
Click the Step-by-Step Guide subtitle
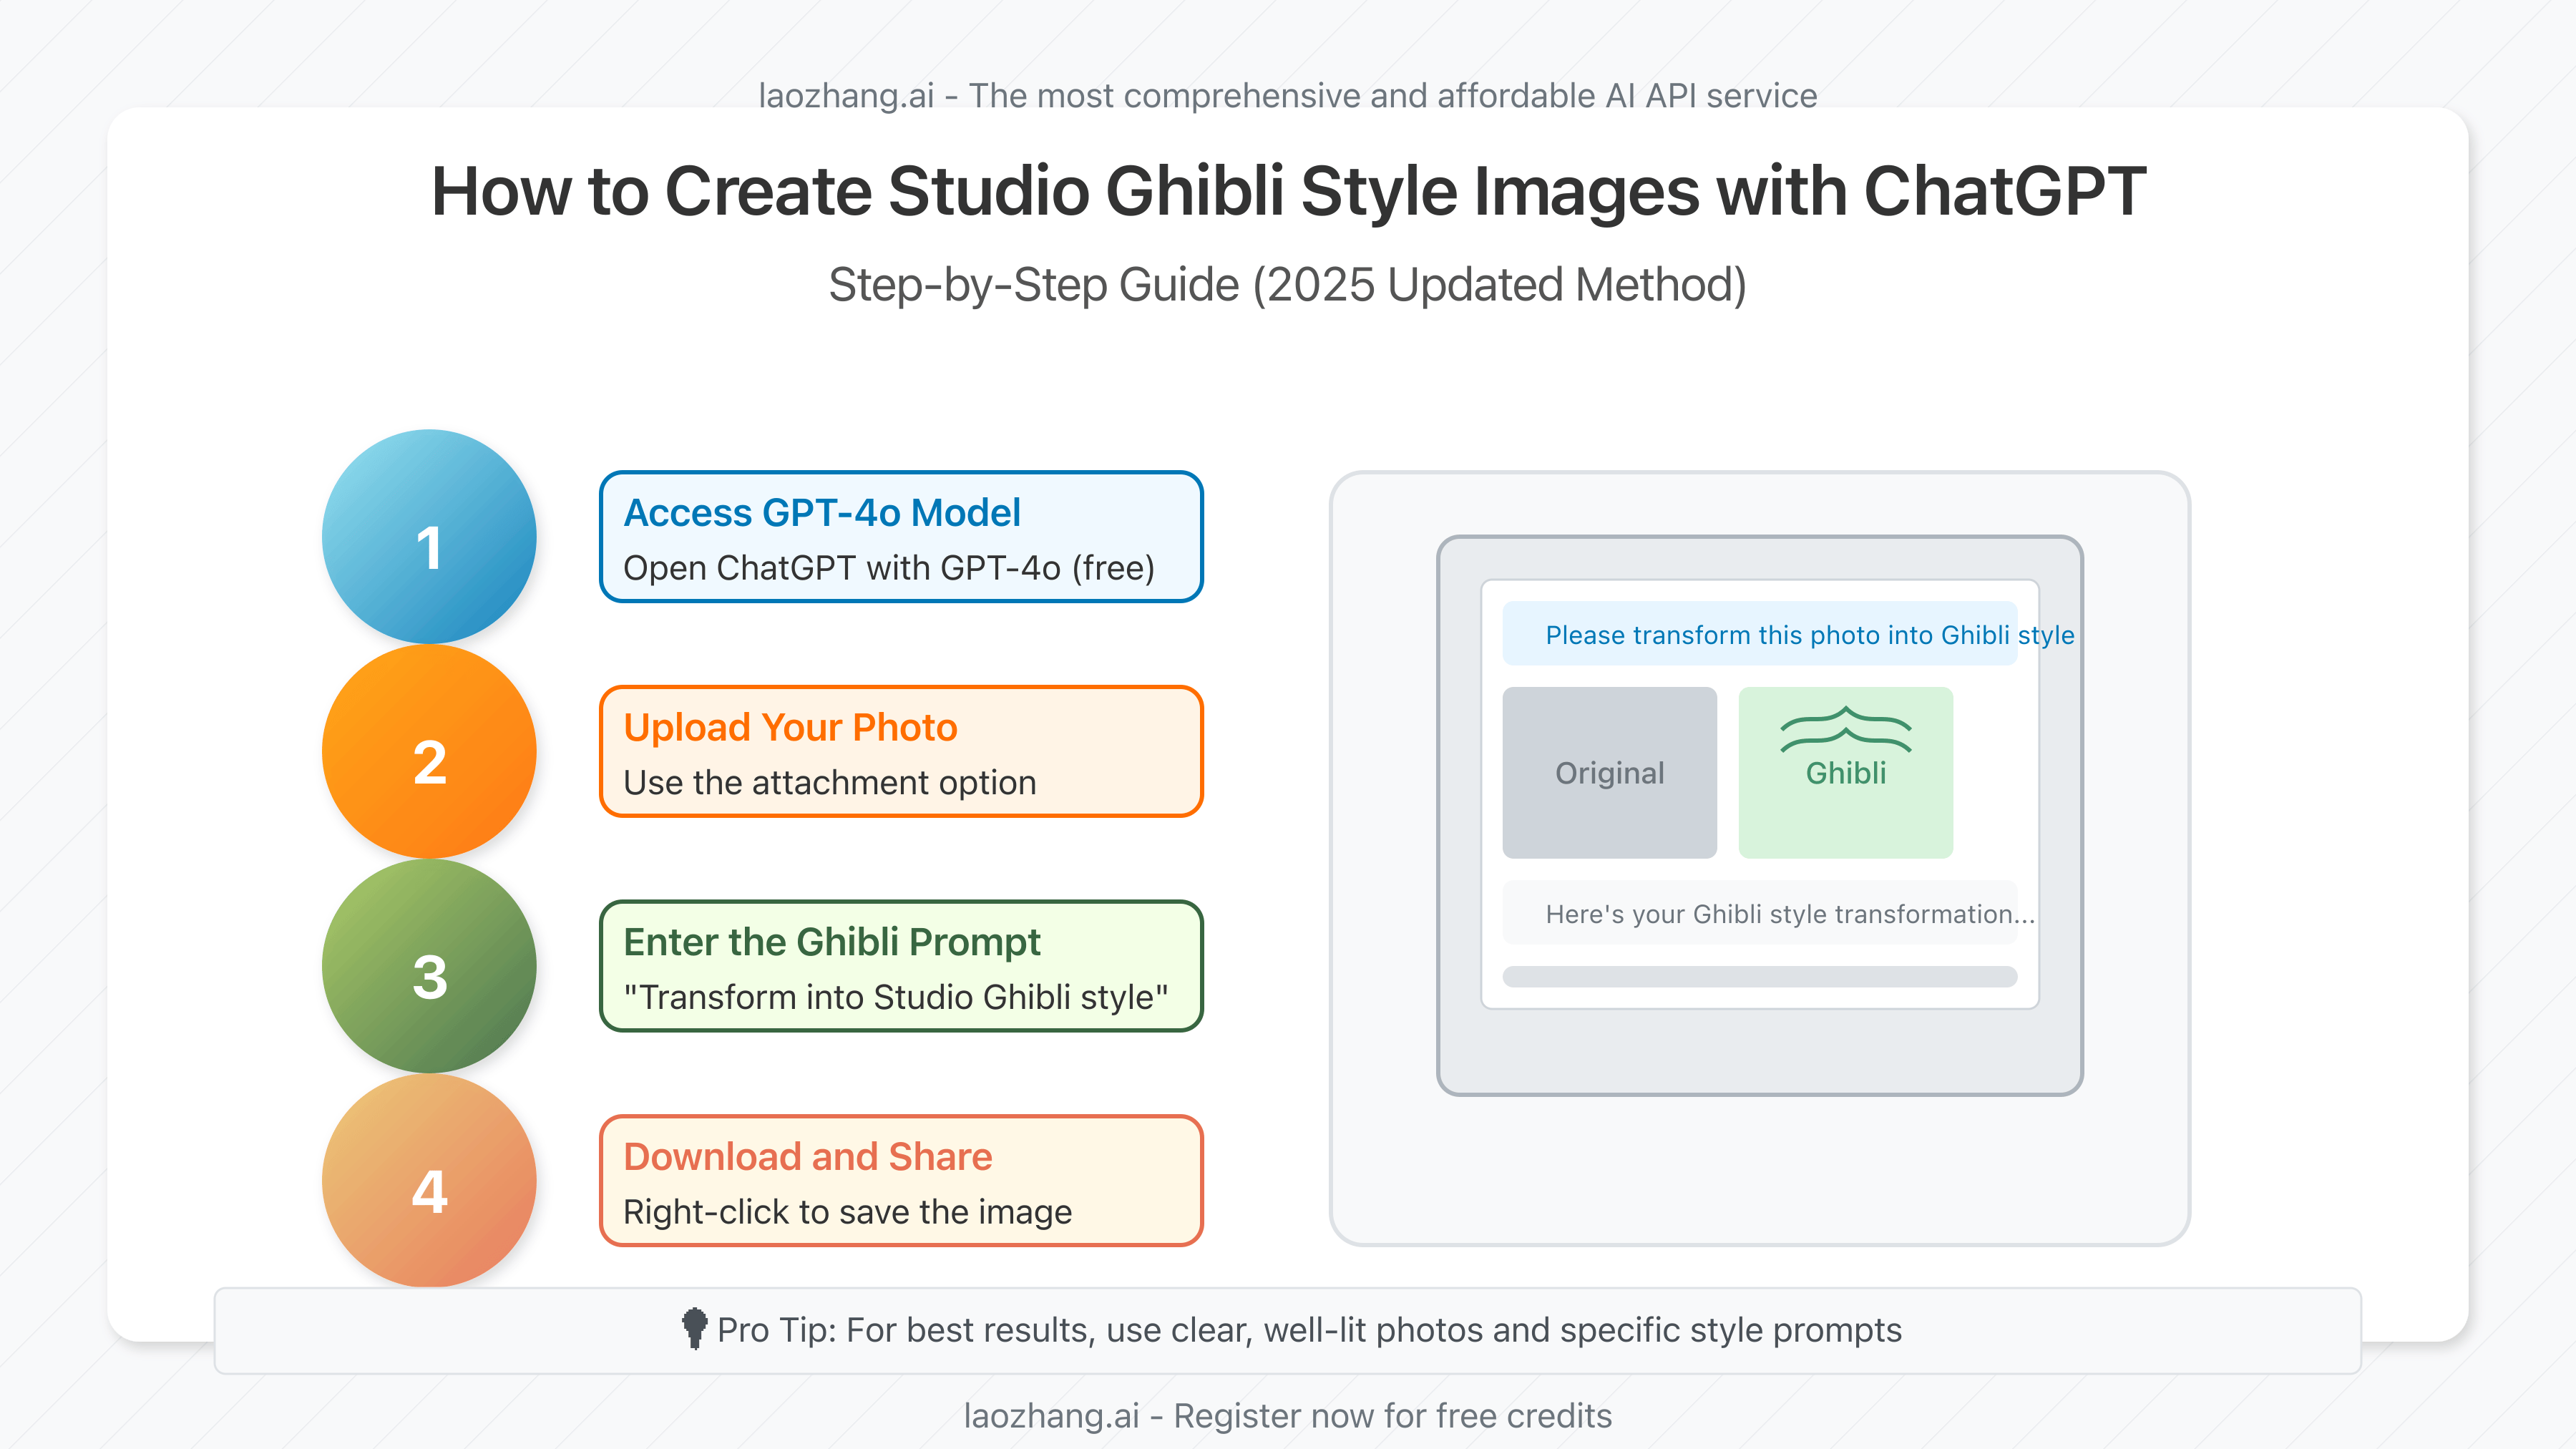(1287, 285)
